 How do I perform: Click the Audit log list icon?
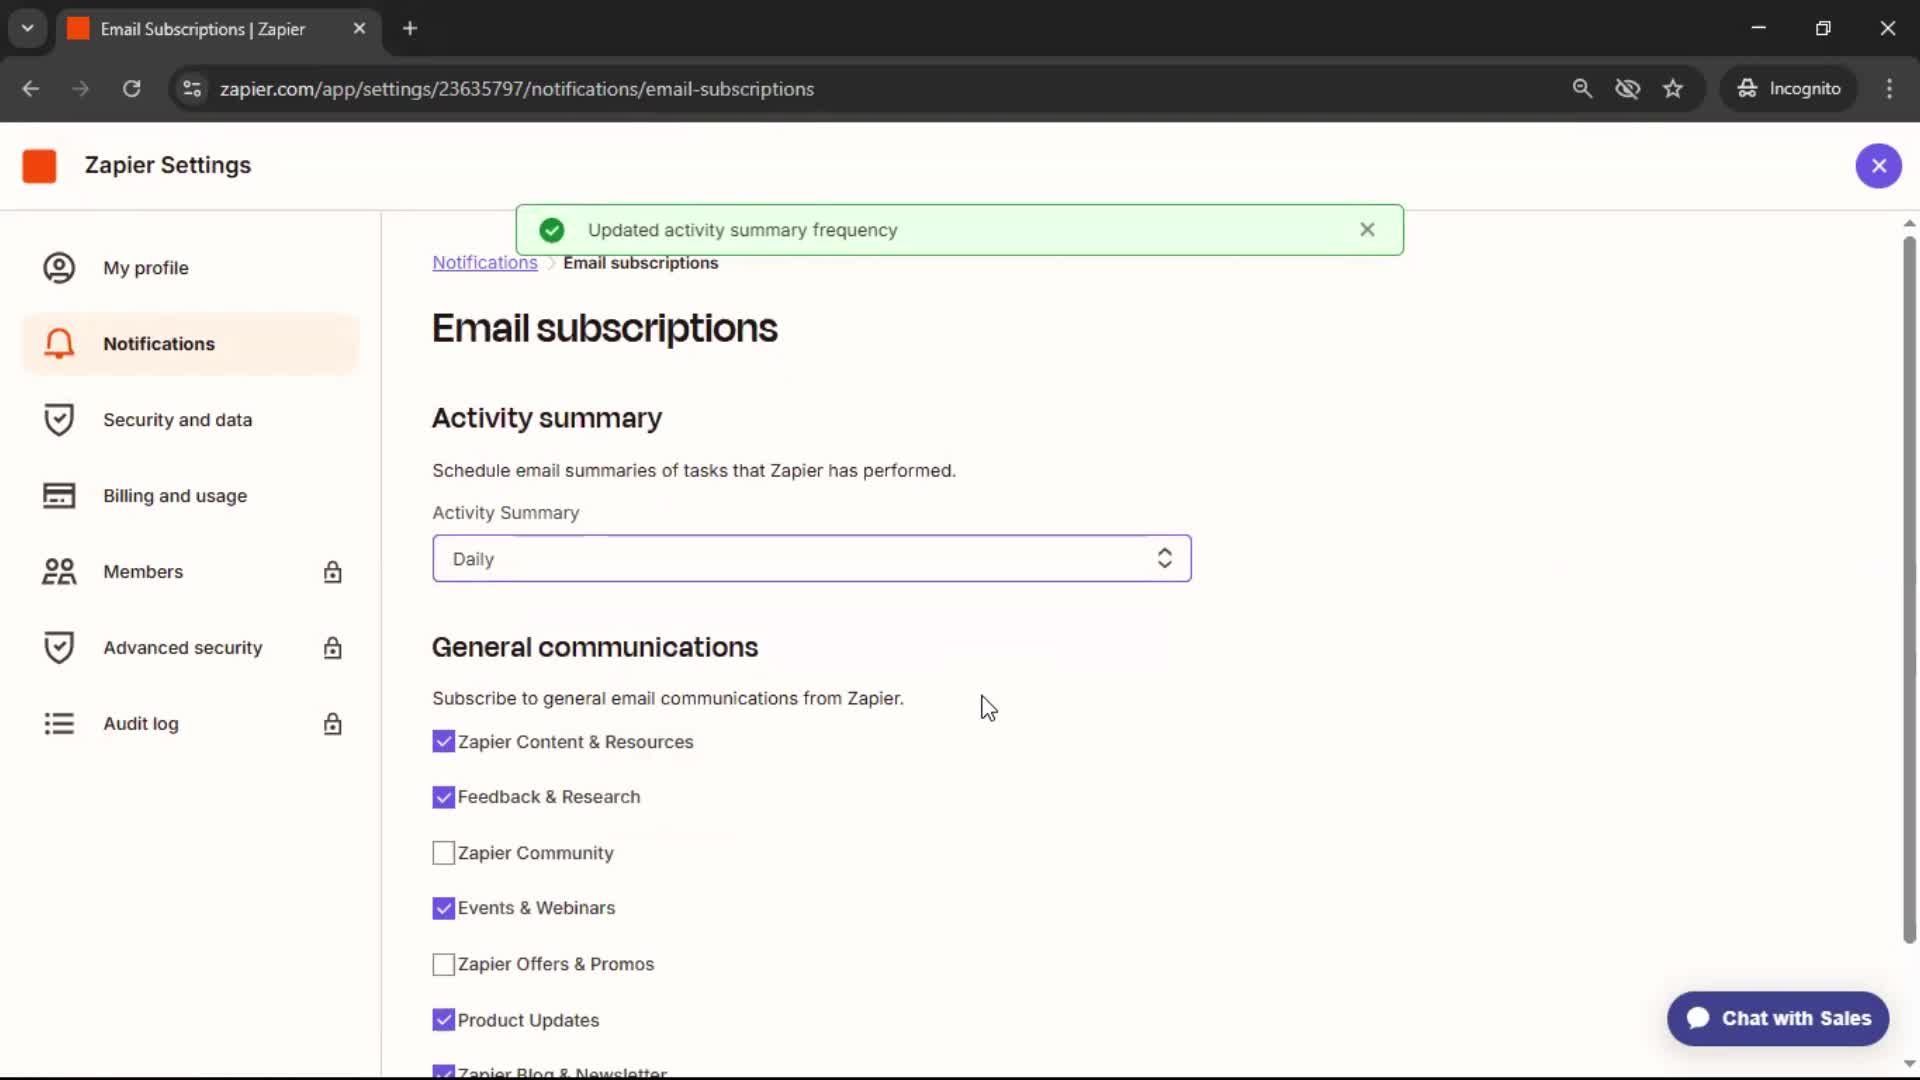[x=59, y=724]
